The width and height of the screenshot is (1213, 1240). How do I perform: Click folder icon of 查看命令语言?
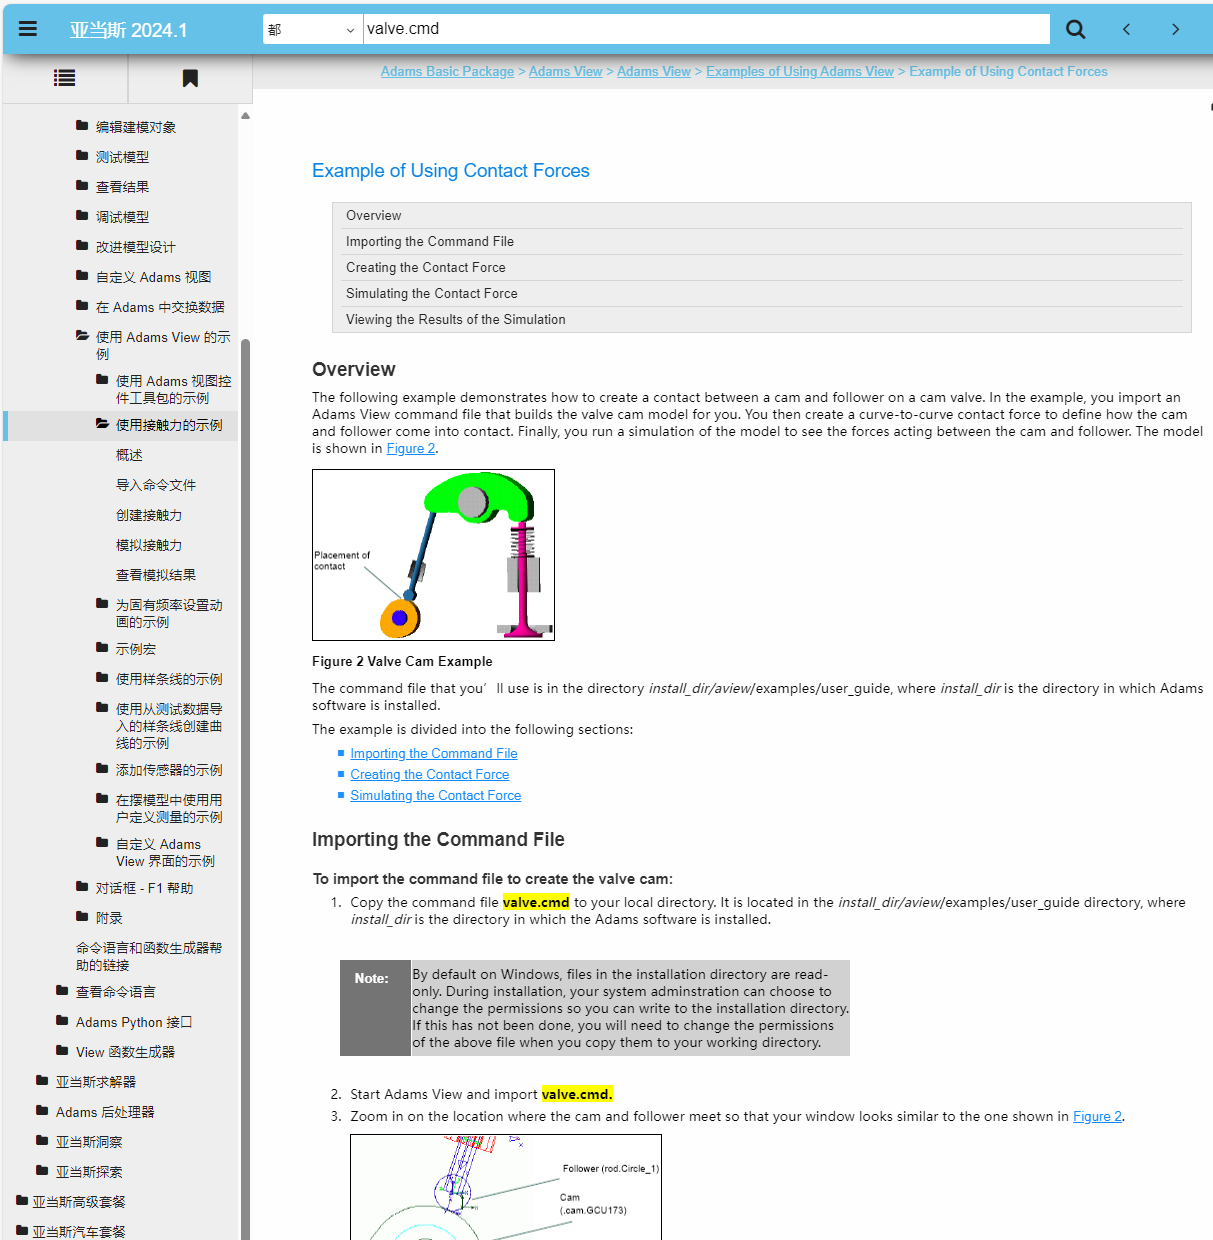coord(62,991)
